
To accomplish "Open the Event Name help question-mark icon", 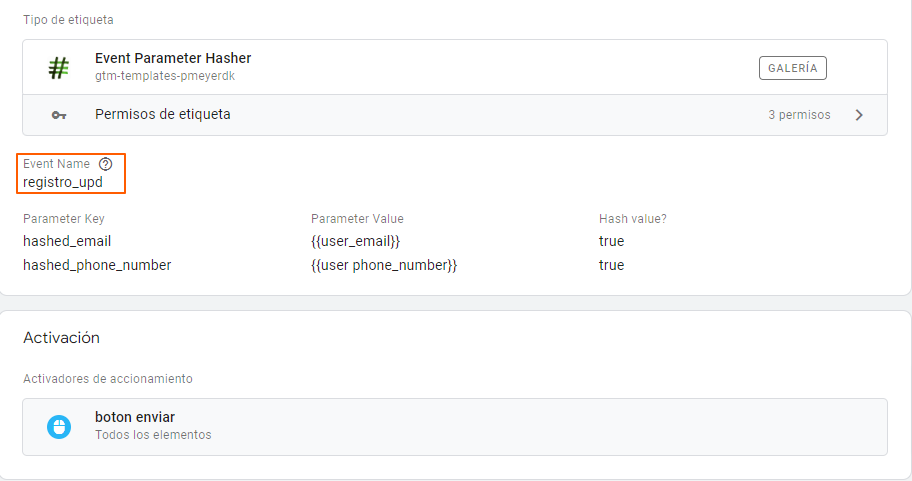I will pos(105,164).
